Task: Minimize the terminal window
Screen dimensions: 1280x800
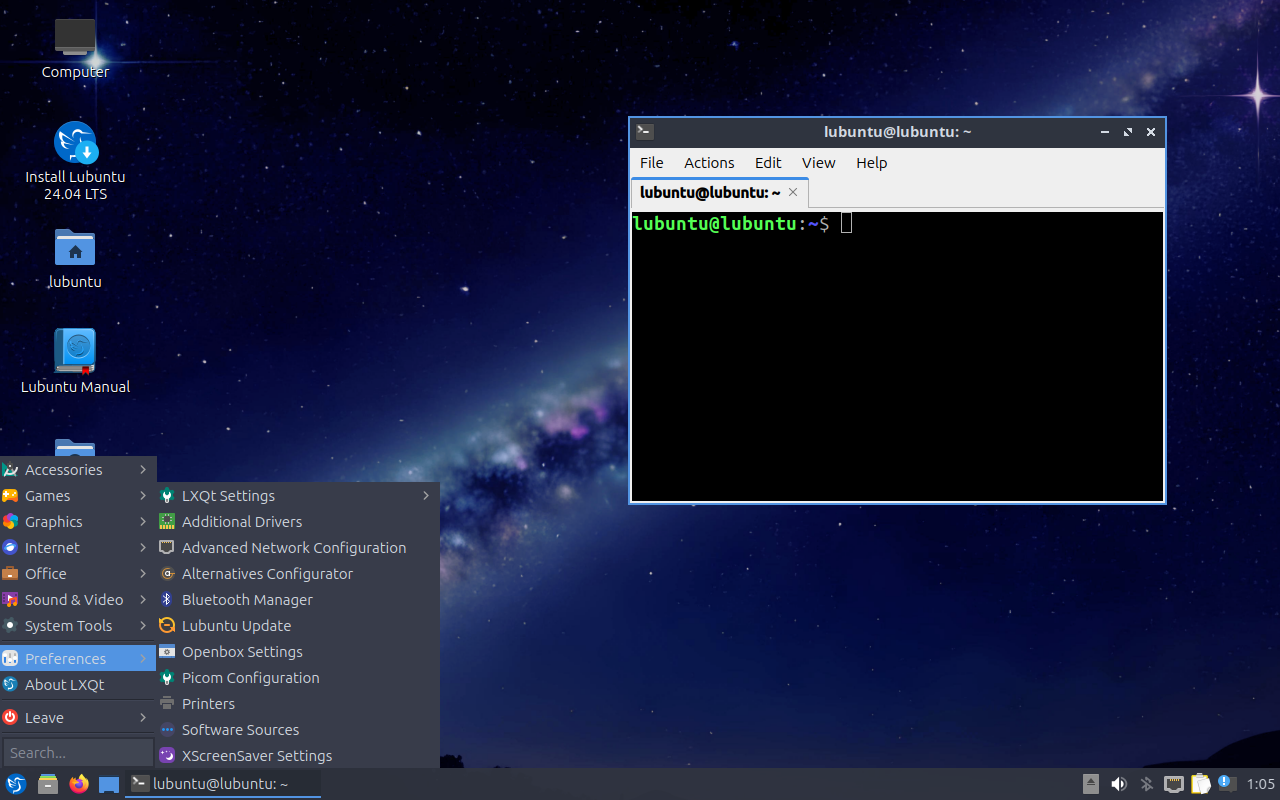Action: click(x=1105, y=132)
